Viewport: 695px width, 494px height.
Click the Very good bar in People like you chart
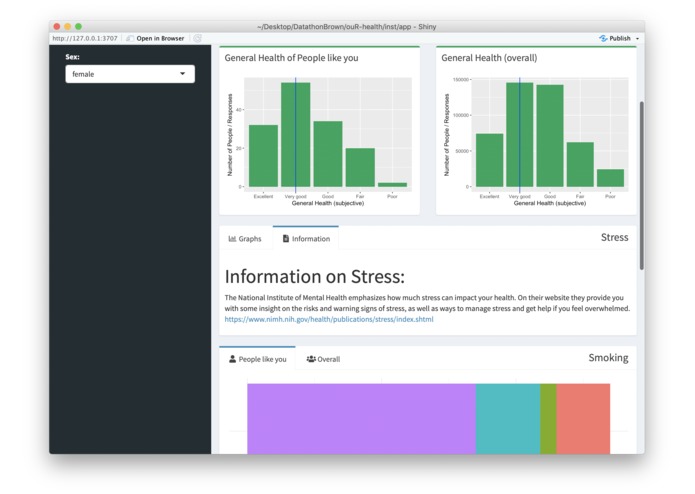296,135
